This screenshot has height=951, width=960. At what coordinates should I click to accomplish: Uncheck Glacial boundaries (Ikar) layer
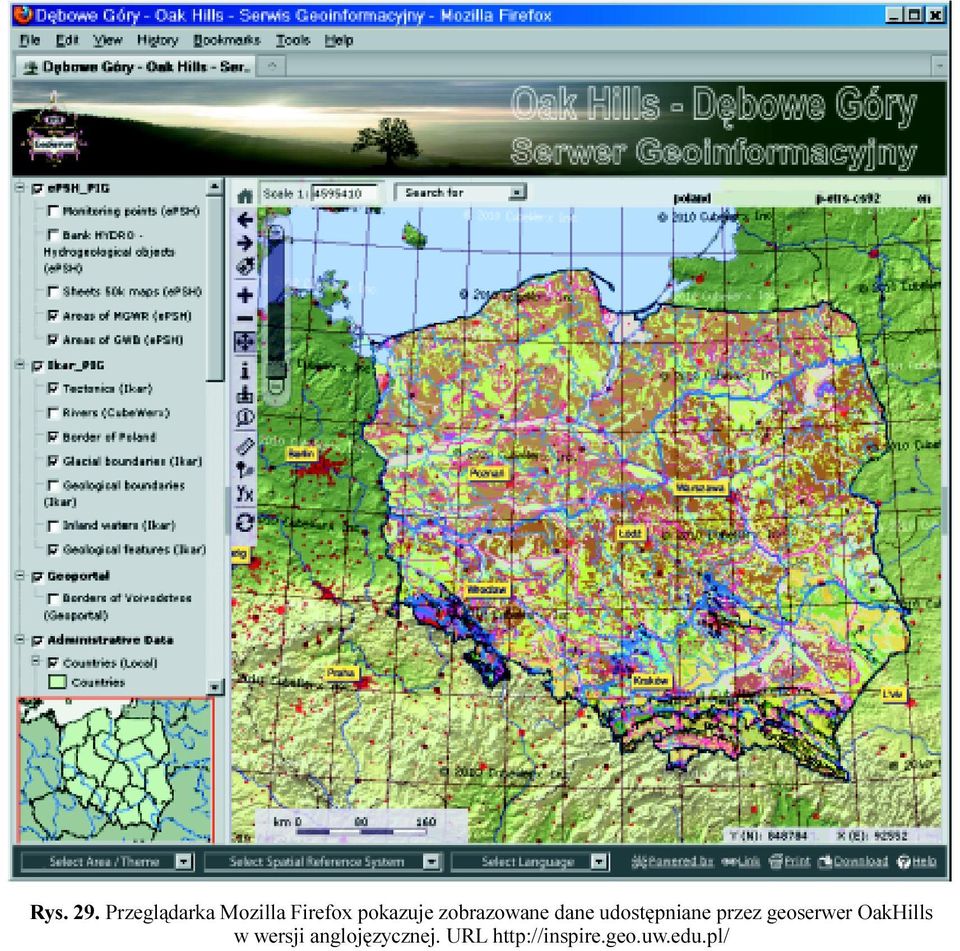point(53,461)
